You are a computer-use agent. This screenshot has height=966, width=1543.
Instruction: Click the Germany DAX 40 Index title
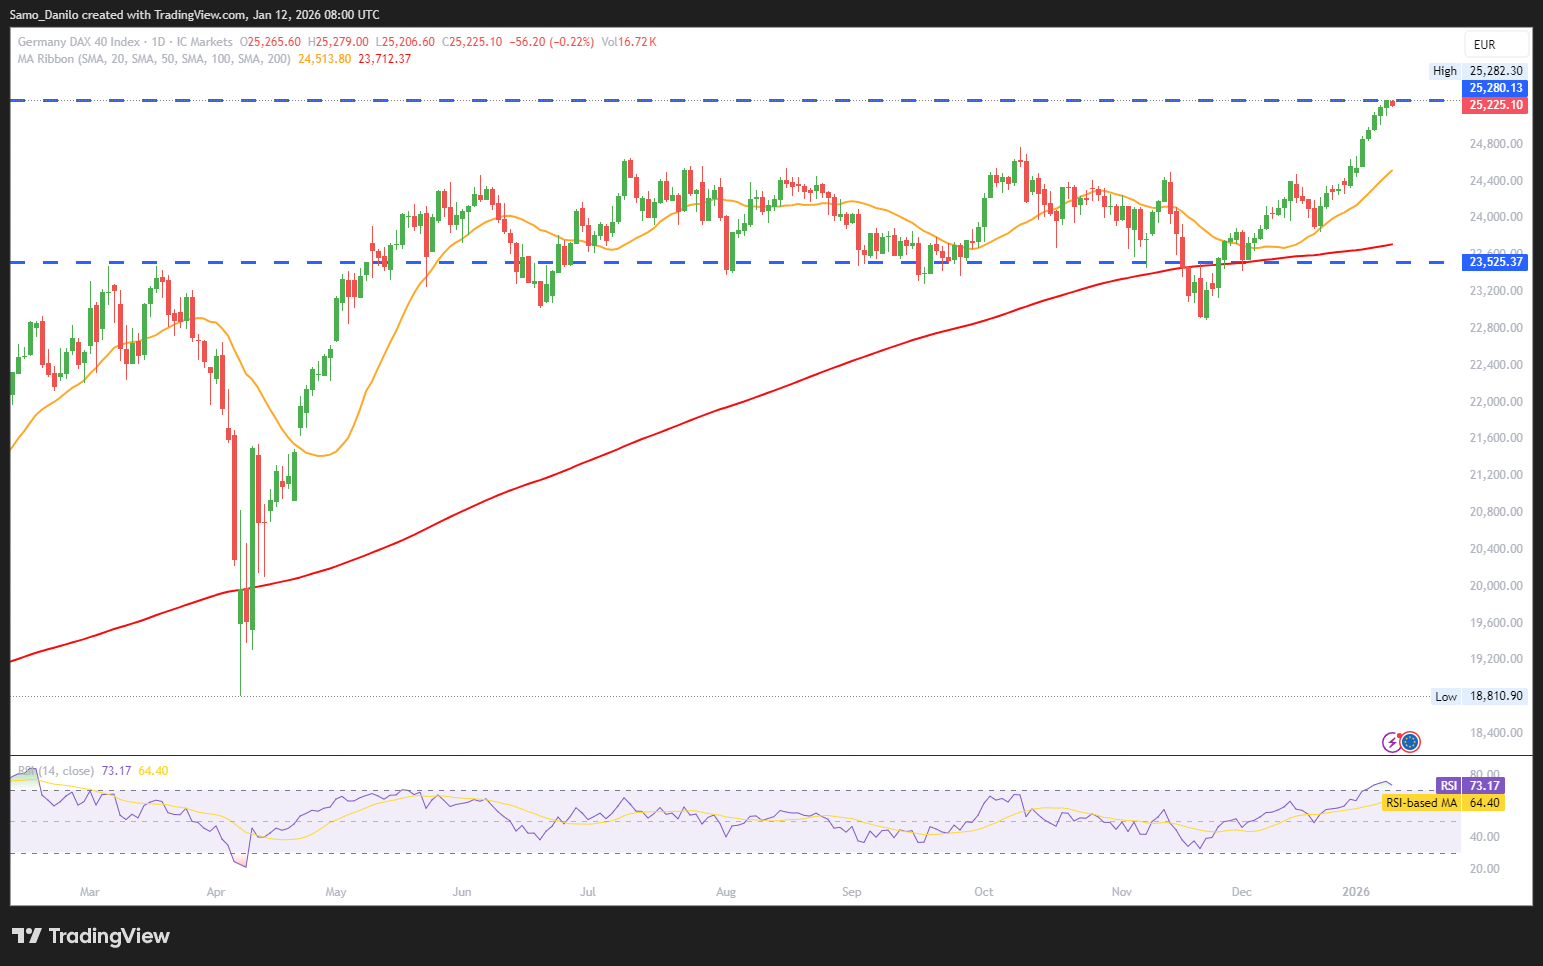click(79, 42)
